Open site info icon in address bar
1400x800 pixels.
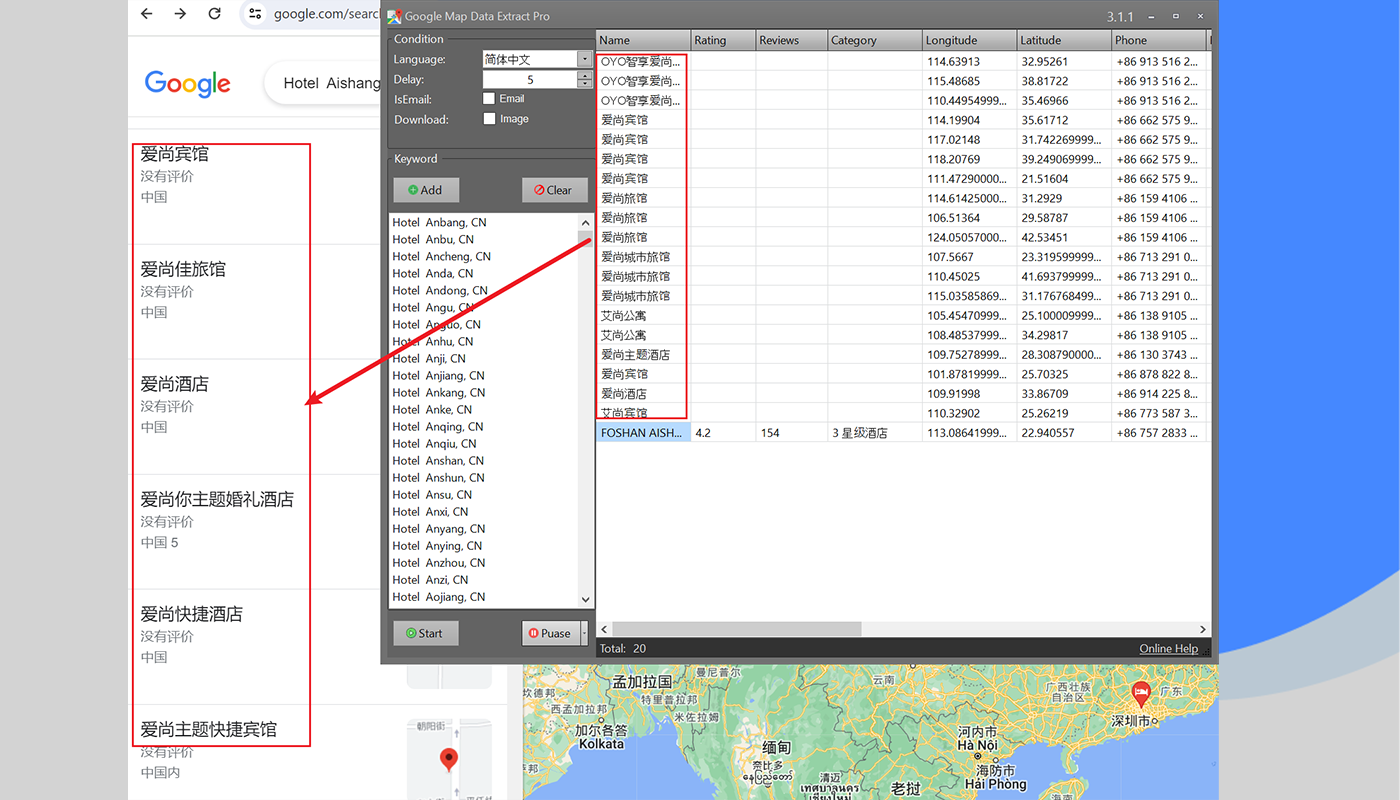pos(255,14)
